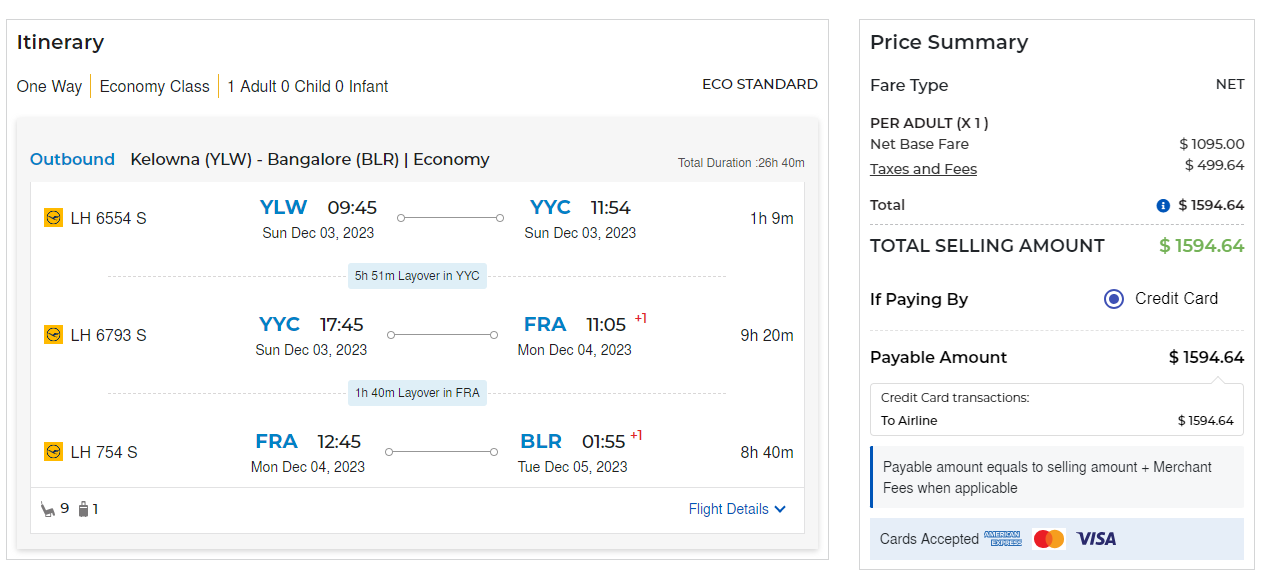This screenshot has height=571, width=1261.
Task: Click the 1h 40m Layover in FRA badge
Action: click(x=417, y=393)
